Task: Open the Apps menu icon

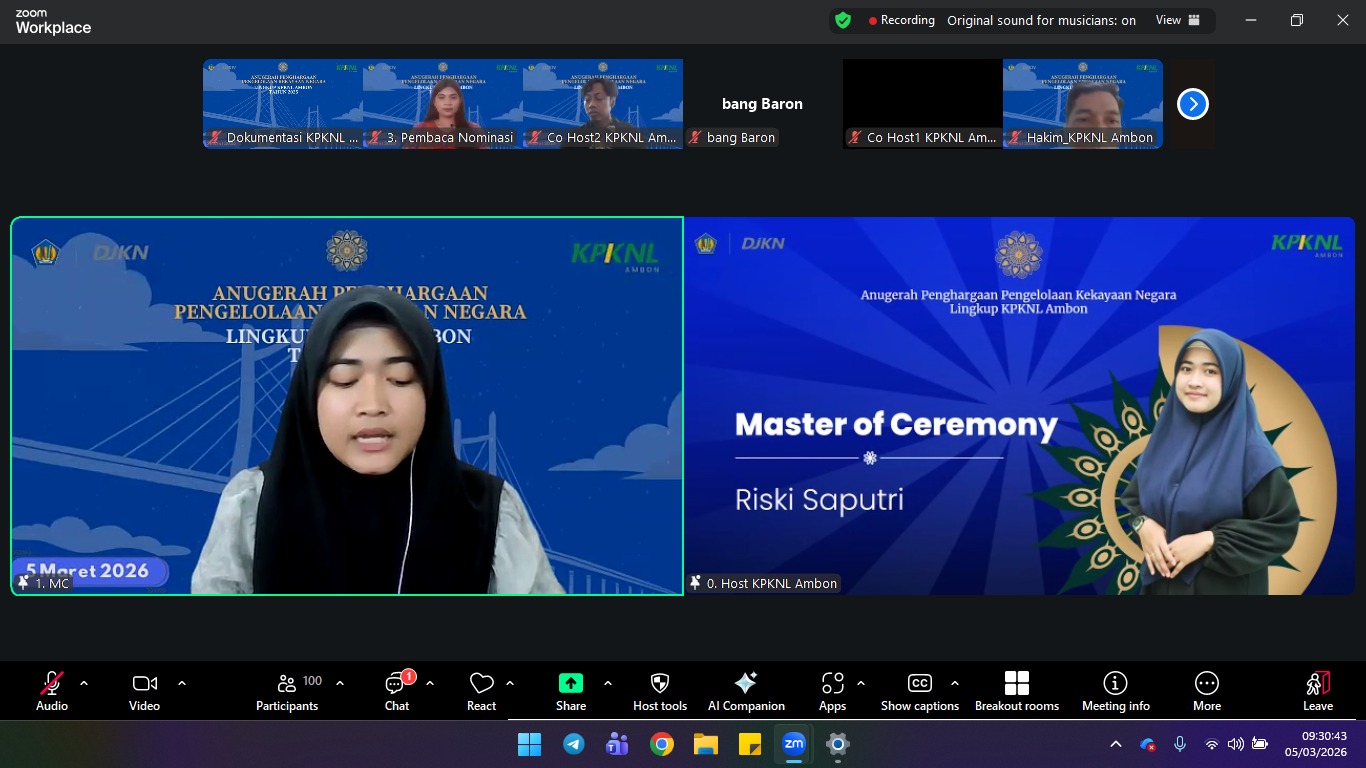Action: coord(832,691)
